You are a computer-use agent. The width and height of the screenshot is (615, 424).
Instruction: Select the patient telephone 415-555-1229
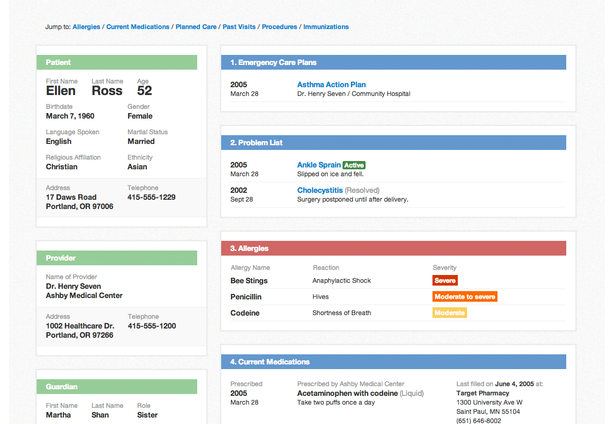(x=151, y=197)
